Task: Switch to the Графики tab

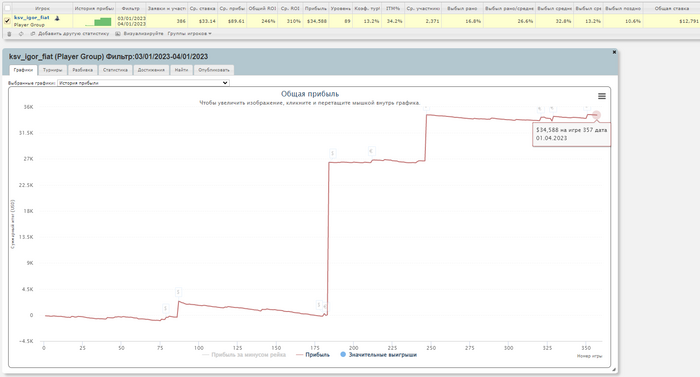Action: pyautogui.click(x=23, y=70)
